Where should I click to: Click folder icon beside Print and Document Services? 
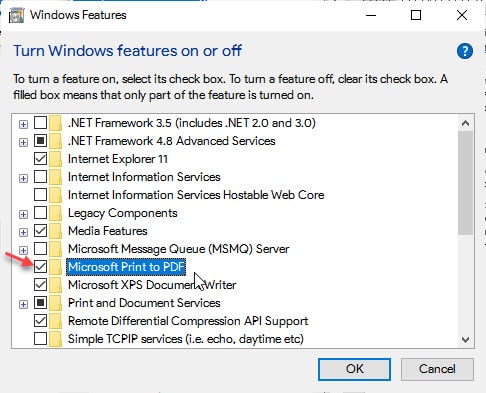(x=55, y=303)
